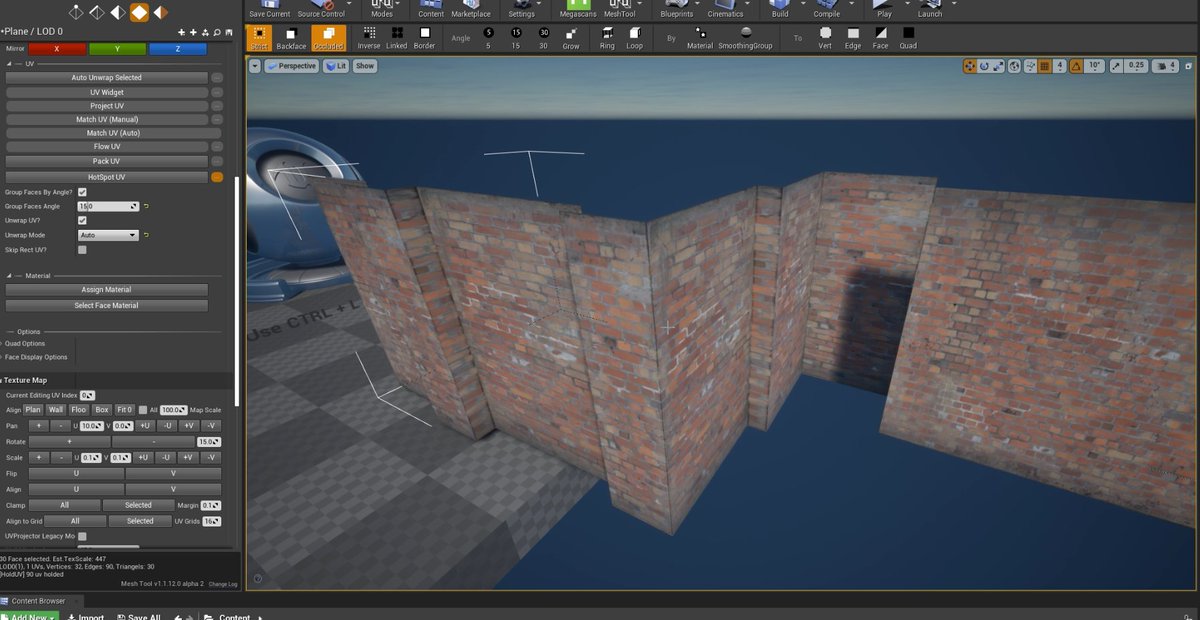
Task: Click the Save Current toolbar icon
Action: (269, 9)
